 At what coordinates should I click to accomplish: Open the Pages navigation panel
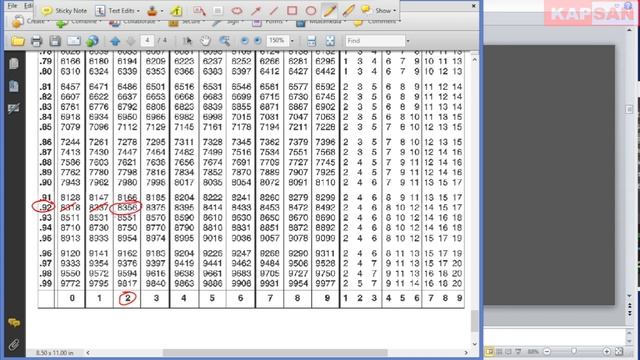pyautogui.click(x=14, y=64)
